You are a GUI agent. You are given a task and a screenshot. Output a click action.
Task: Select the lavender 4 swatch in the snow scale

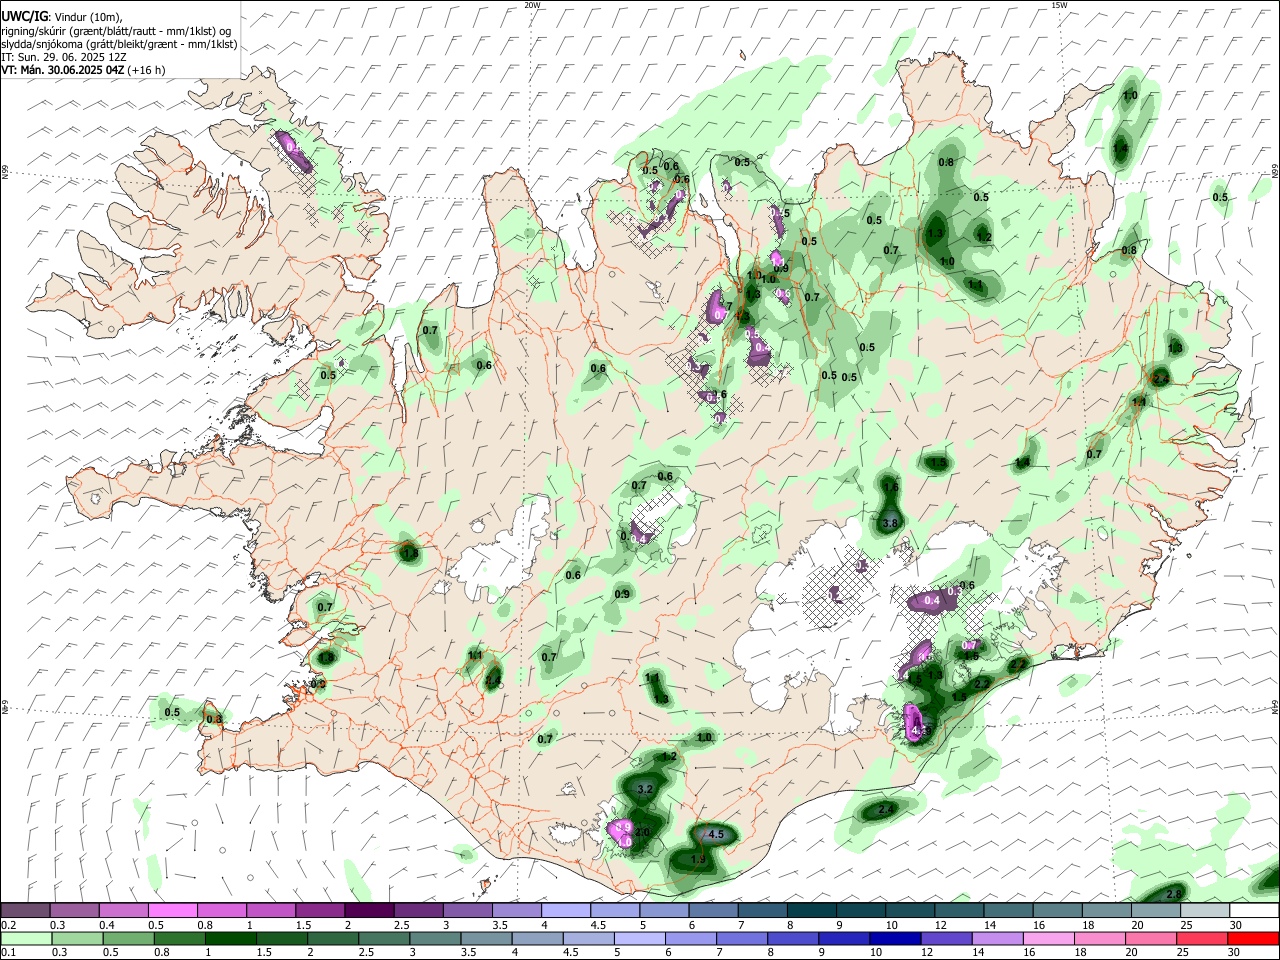pos(565,911)
